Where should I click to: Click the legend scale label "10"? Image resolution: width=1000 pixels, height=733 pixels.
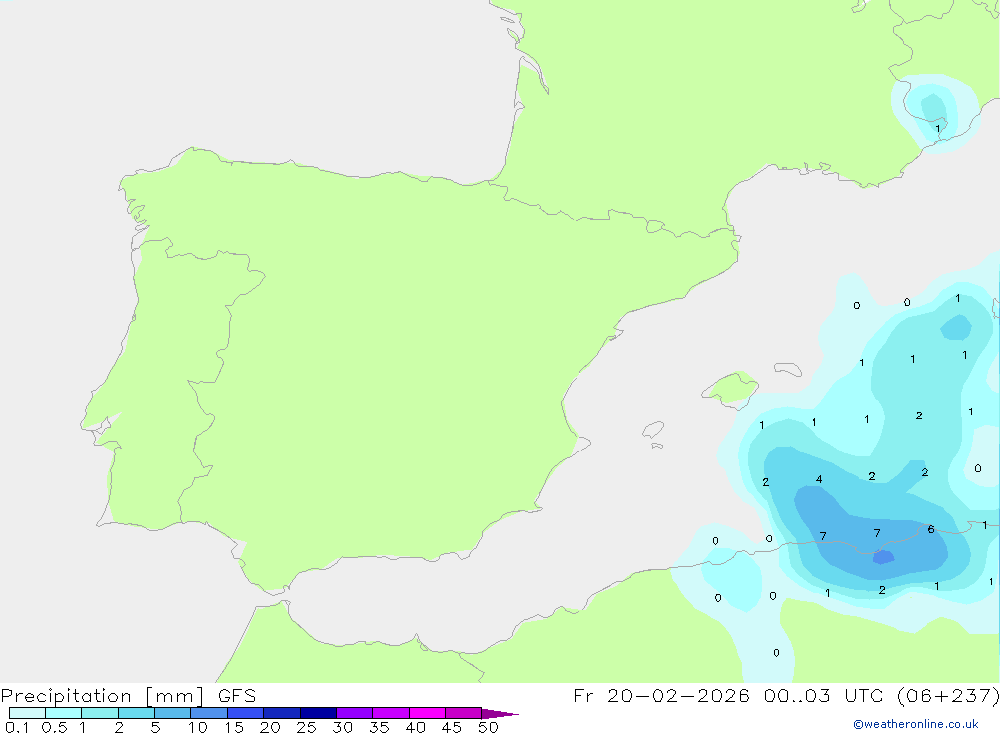(x=198, y=727)
